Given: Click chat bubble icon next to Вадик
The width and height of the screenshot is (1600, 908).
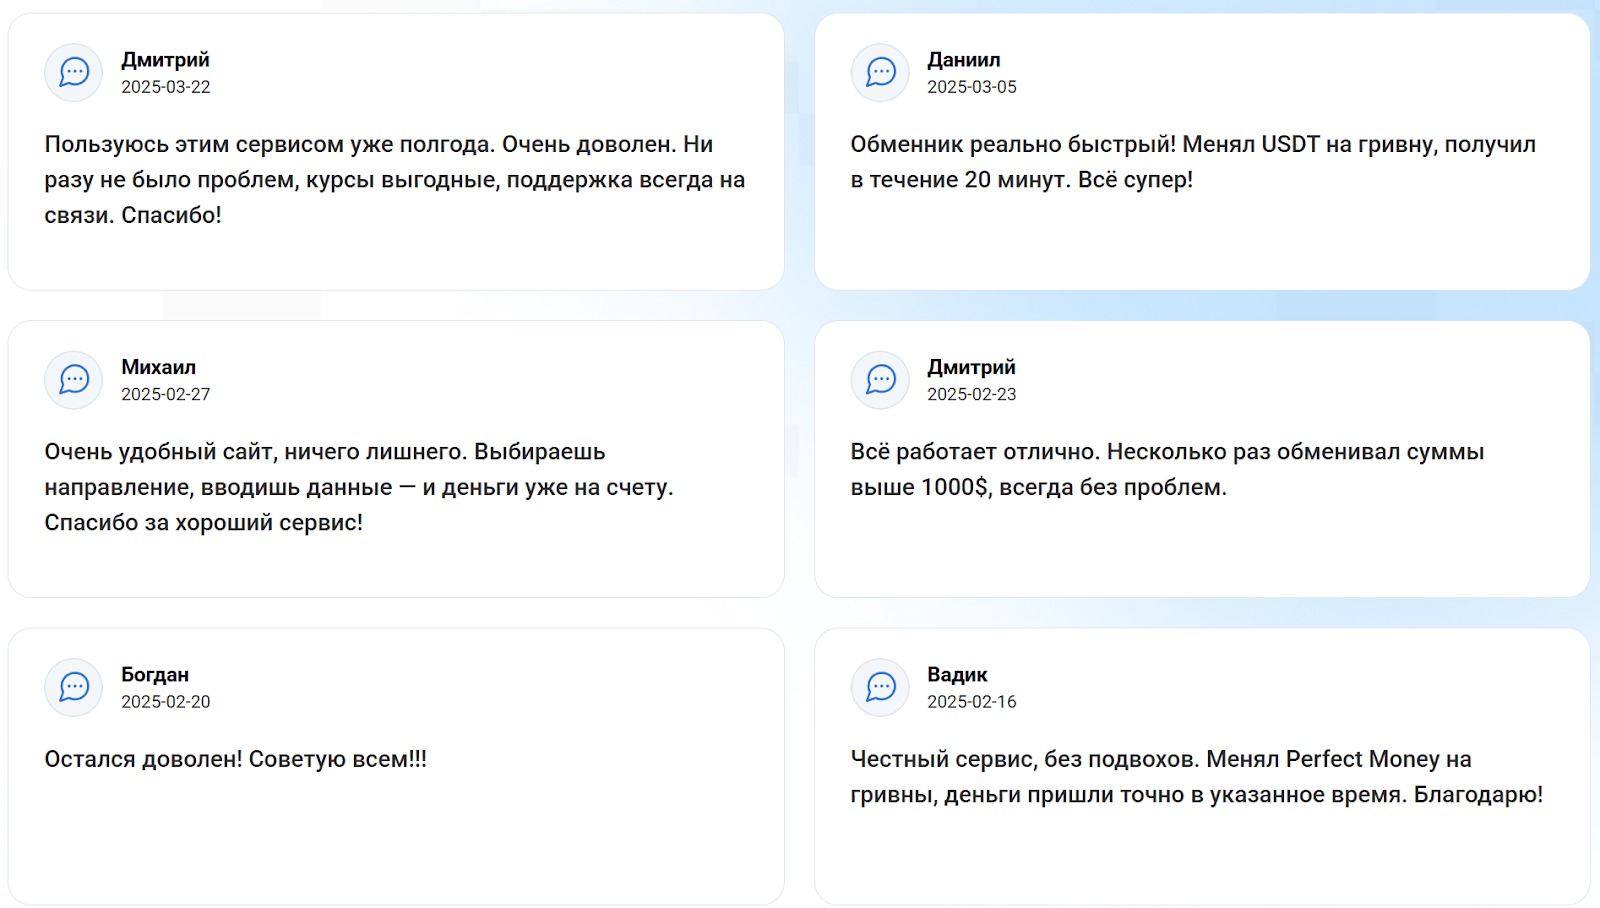Looking at the screenshot, I should (x=880, y=687).
